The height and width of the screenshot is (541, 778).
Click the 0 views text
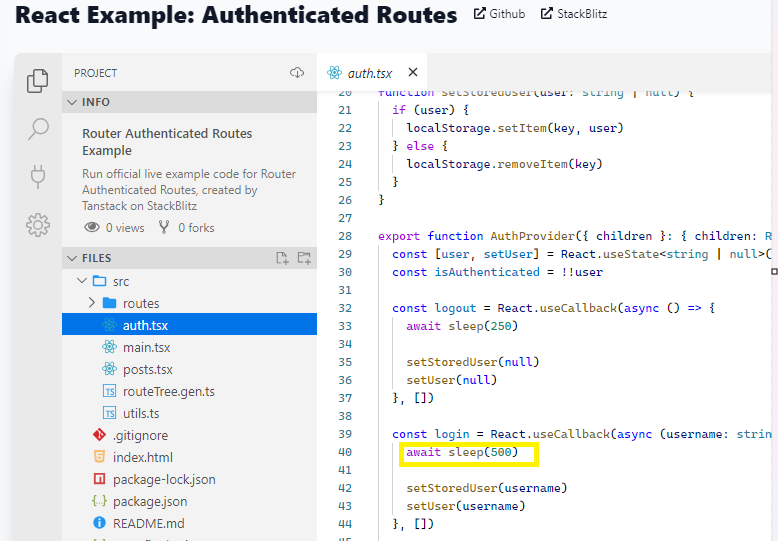(125, 228)
